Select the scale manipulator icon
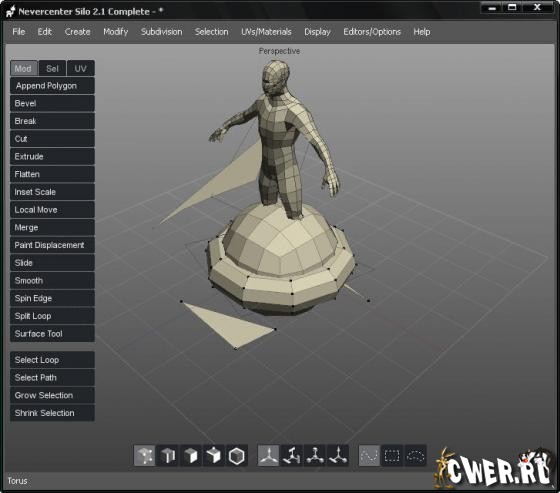Viewport: 560px width, 493px height. [x=315, y=455]
